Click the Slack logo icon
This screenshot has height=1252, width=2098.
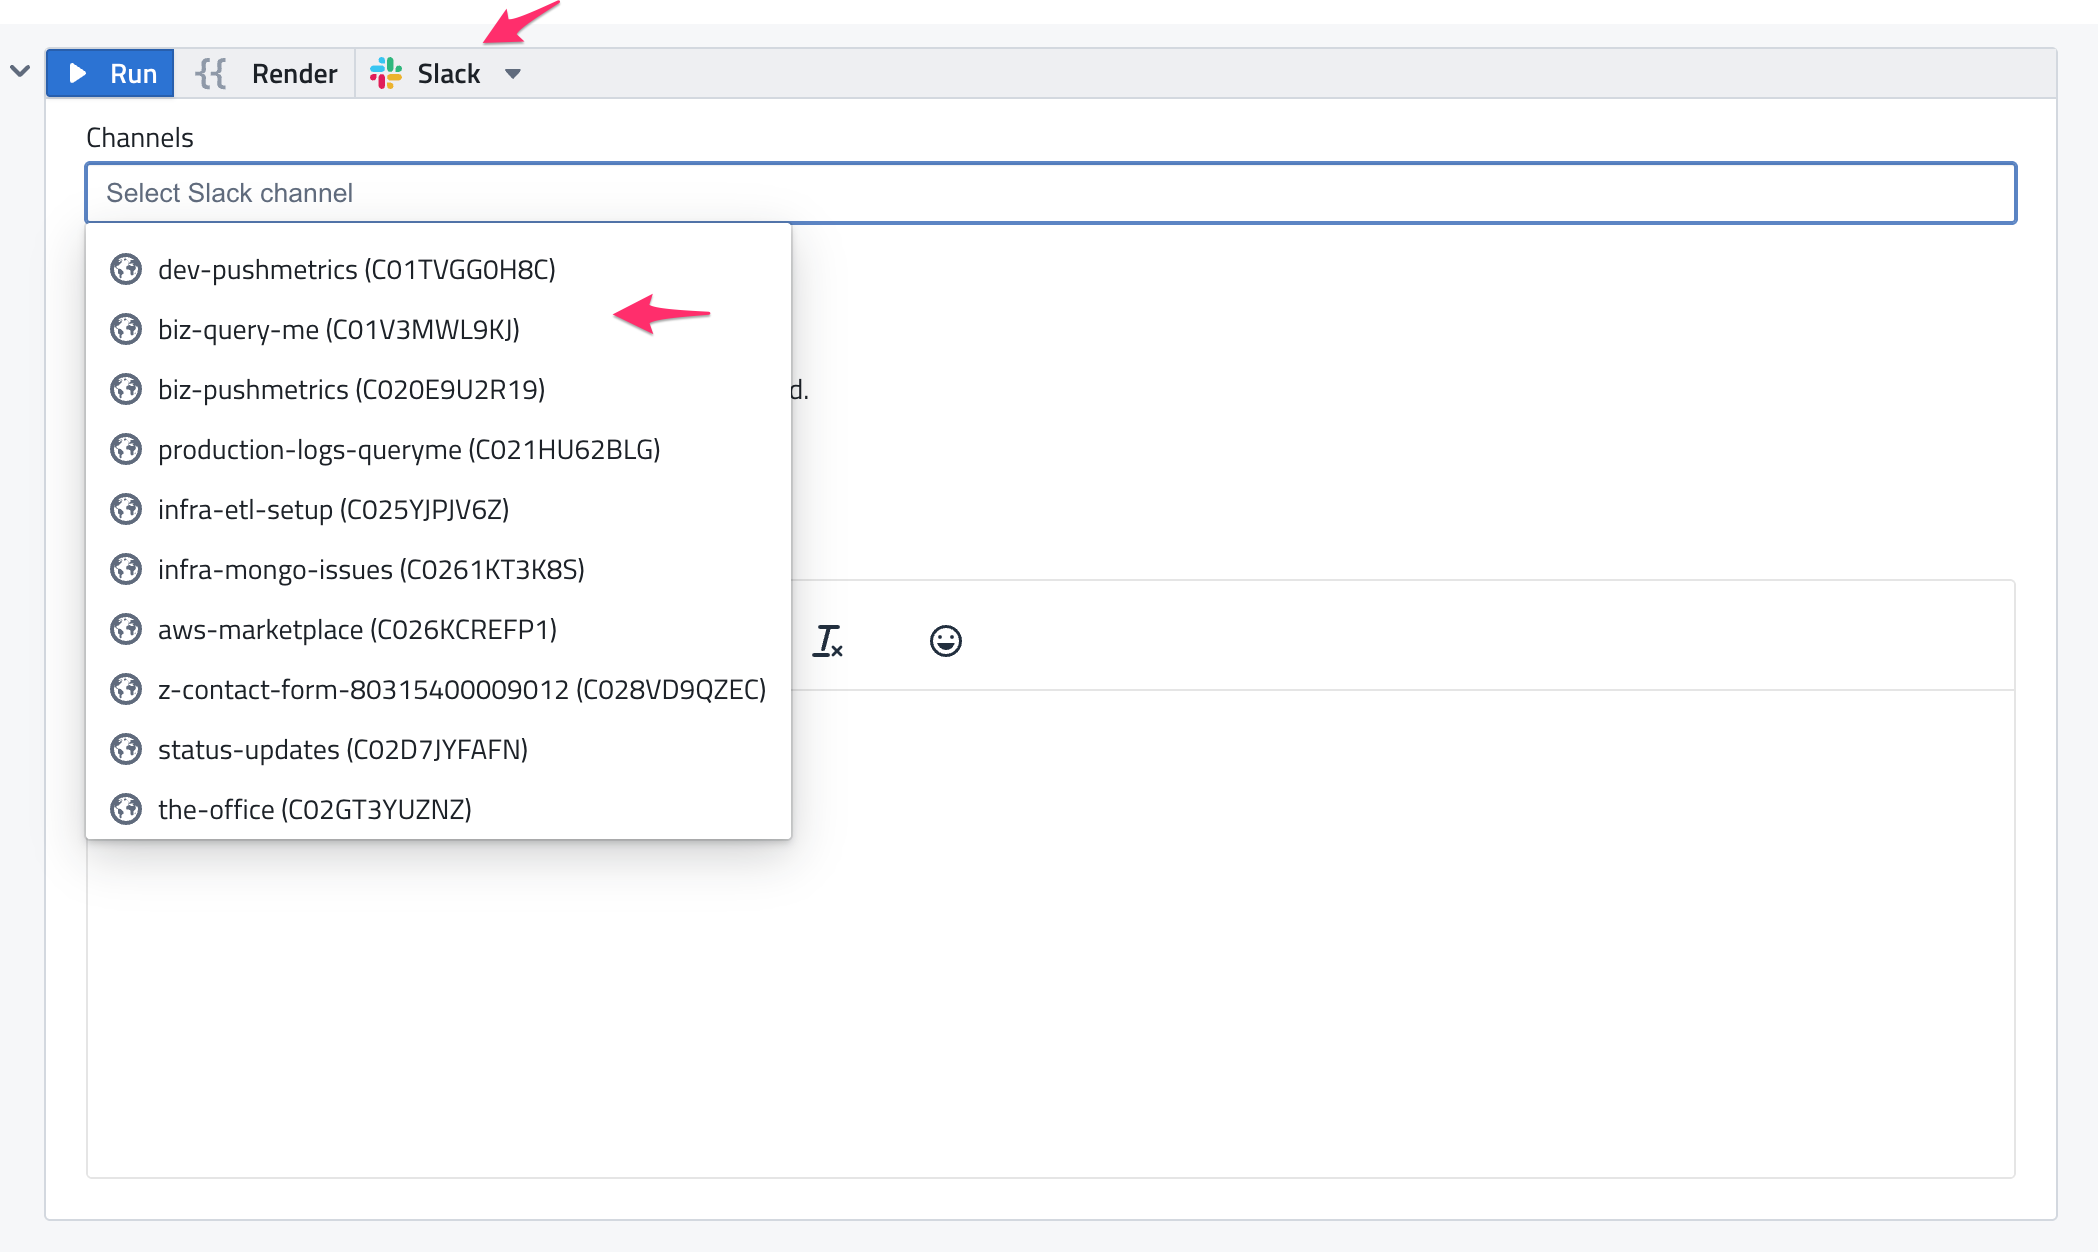coord(386,74)
